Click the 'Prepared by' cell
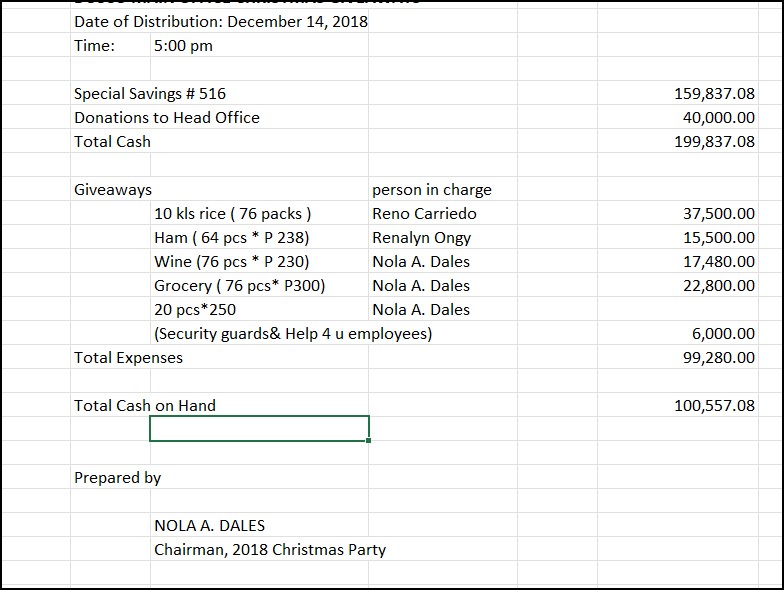 pyautogui.click(x=117, y=478)
